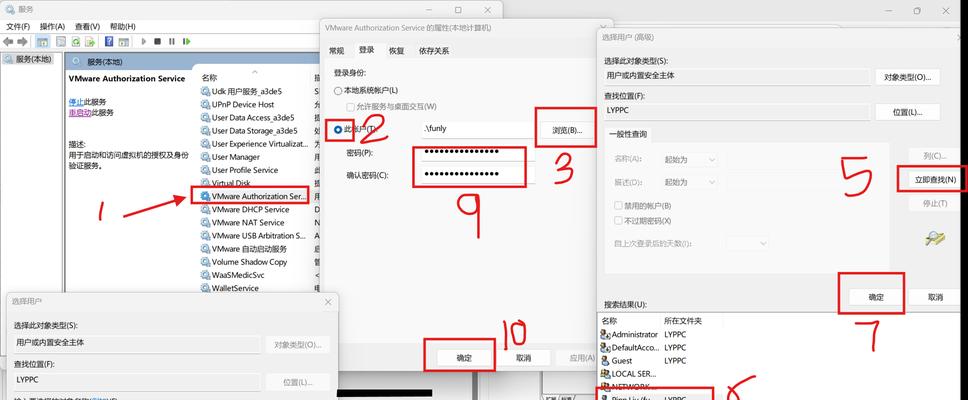Click 取消 in the advanced user dialog
The height and width of the screenshot is (400, 968).
click(935, 297)
